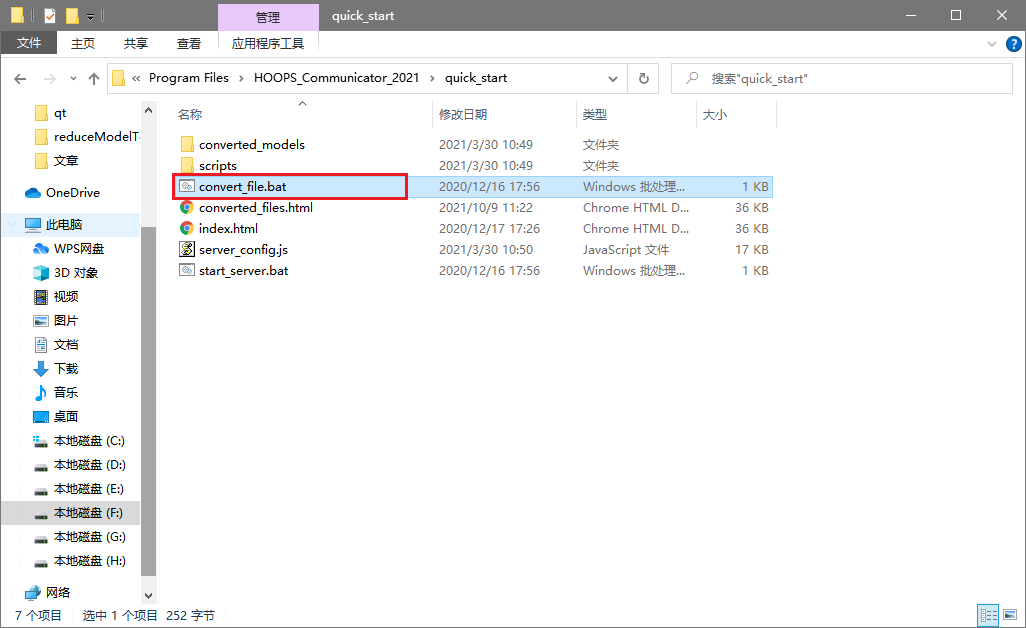Select the convert_file.bat batch file icon
The height and width of the screenshot is (628, 1026).
click(187, 186)
